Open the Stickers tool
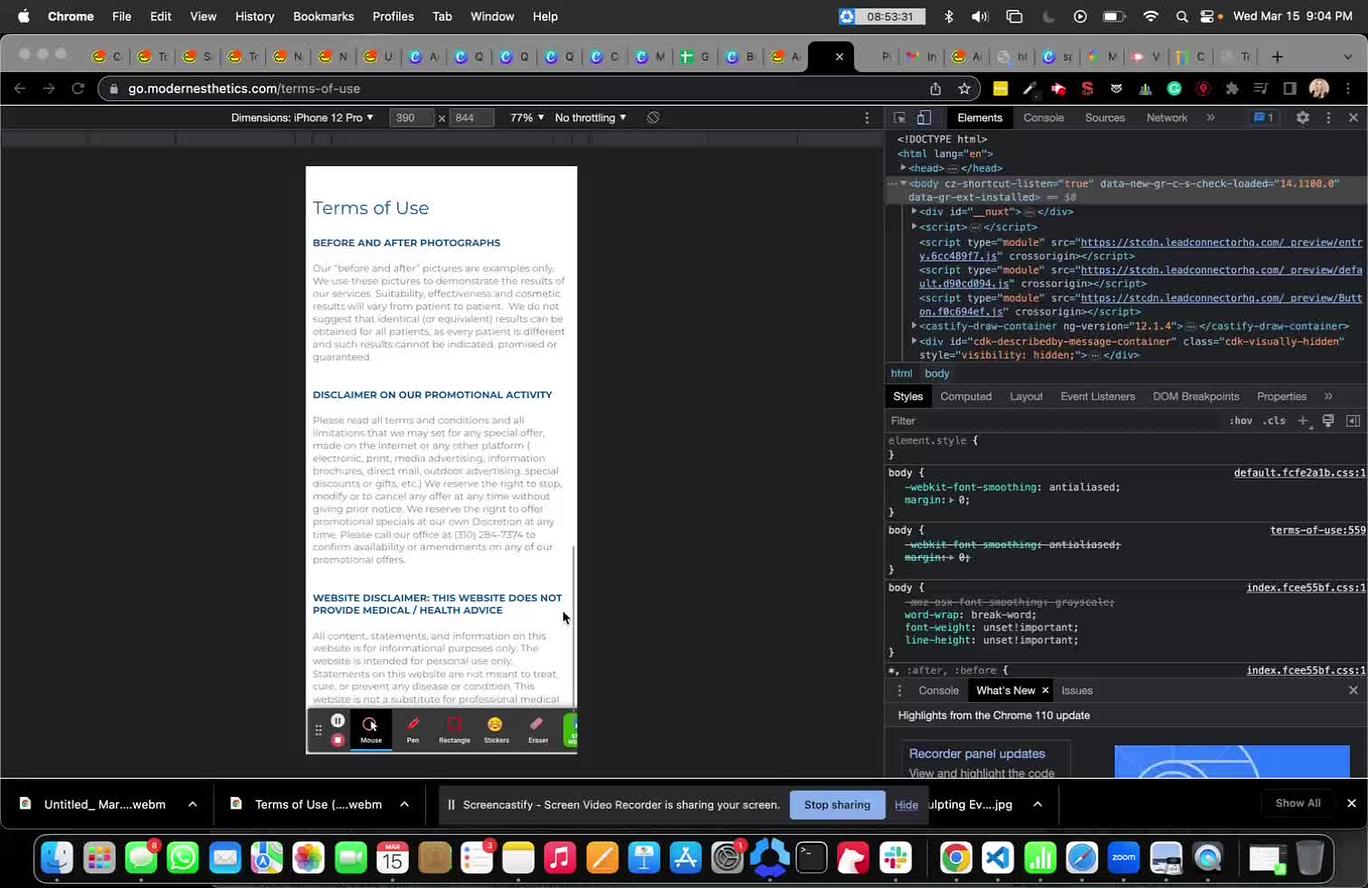 pos(496,729)
